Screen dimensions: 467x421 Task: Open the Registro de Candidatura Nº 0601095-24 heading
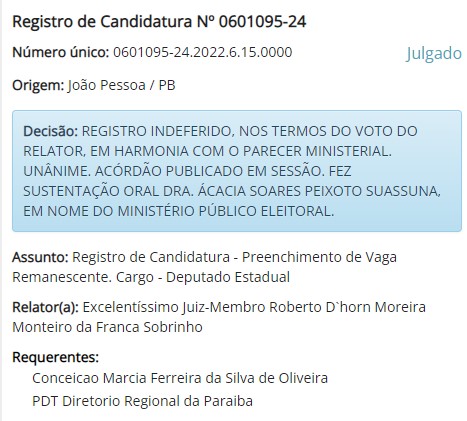click(x=159, y=22)
